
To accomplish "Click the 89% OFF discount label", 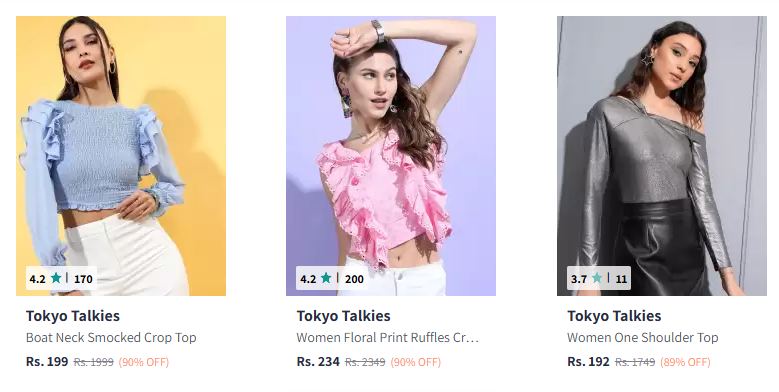I will (x=685, y=362).
